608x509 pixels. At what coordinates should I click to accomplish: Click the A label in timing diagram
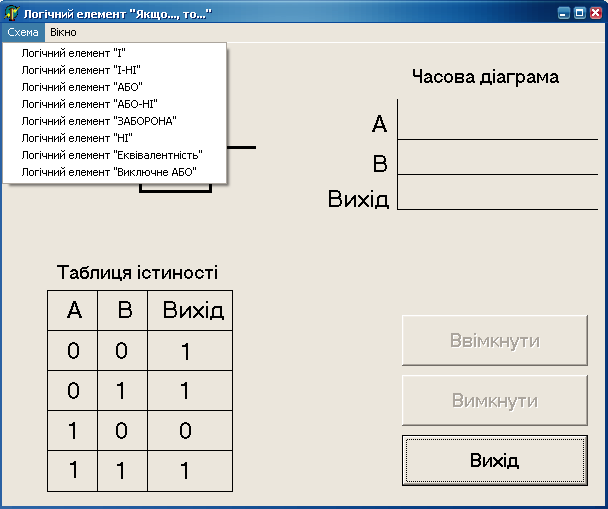[379, 124]
